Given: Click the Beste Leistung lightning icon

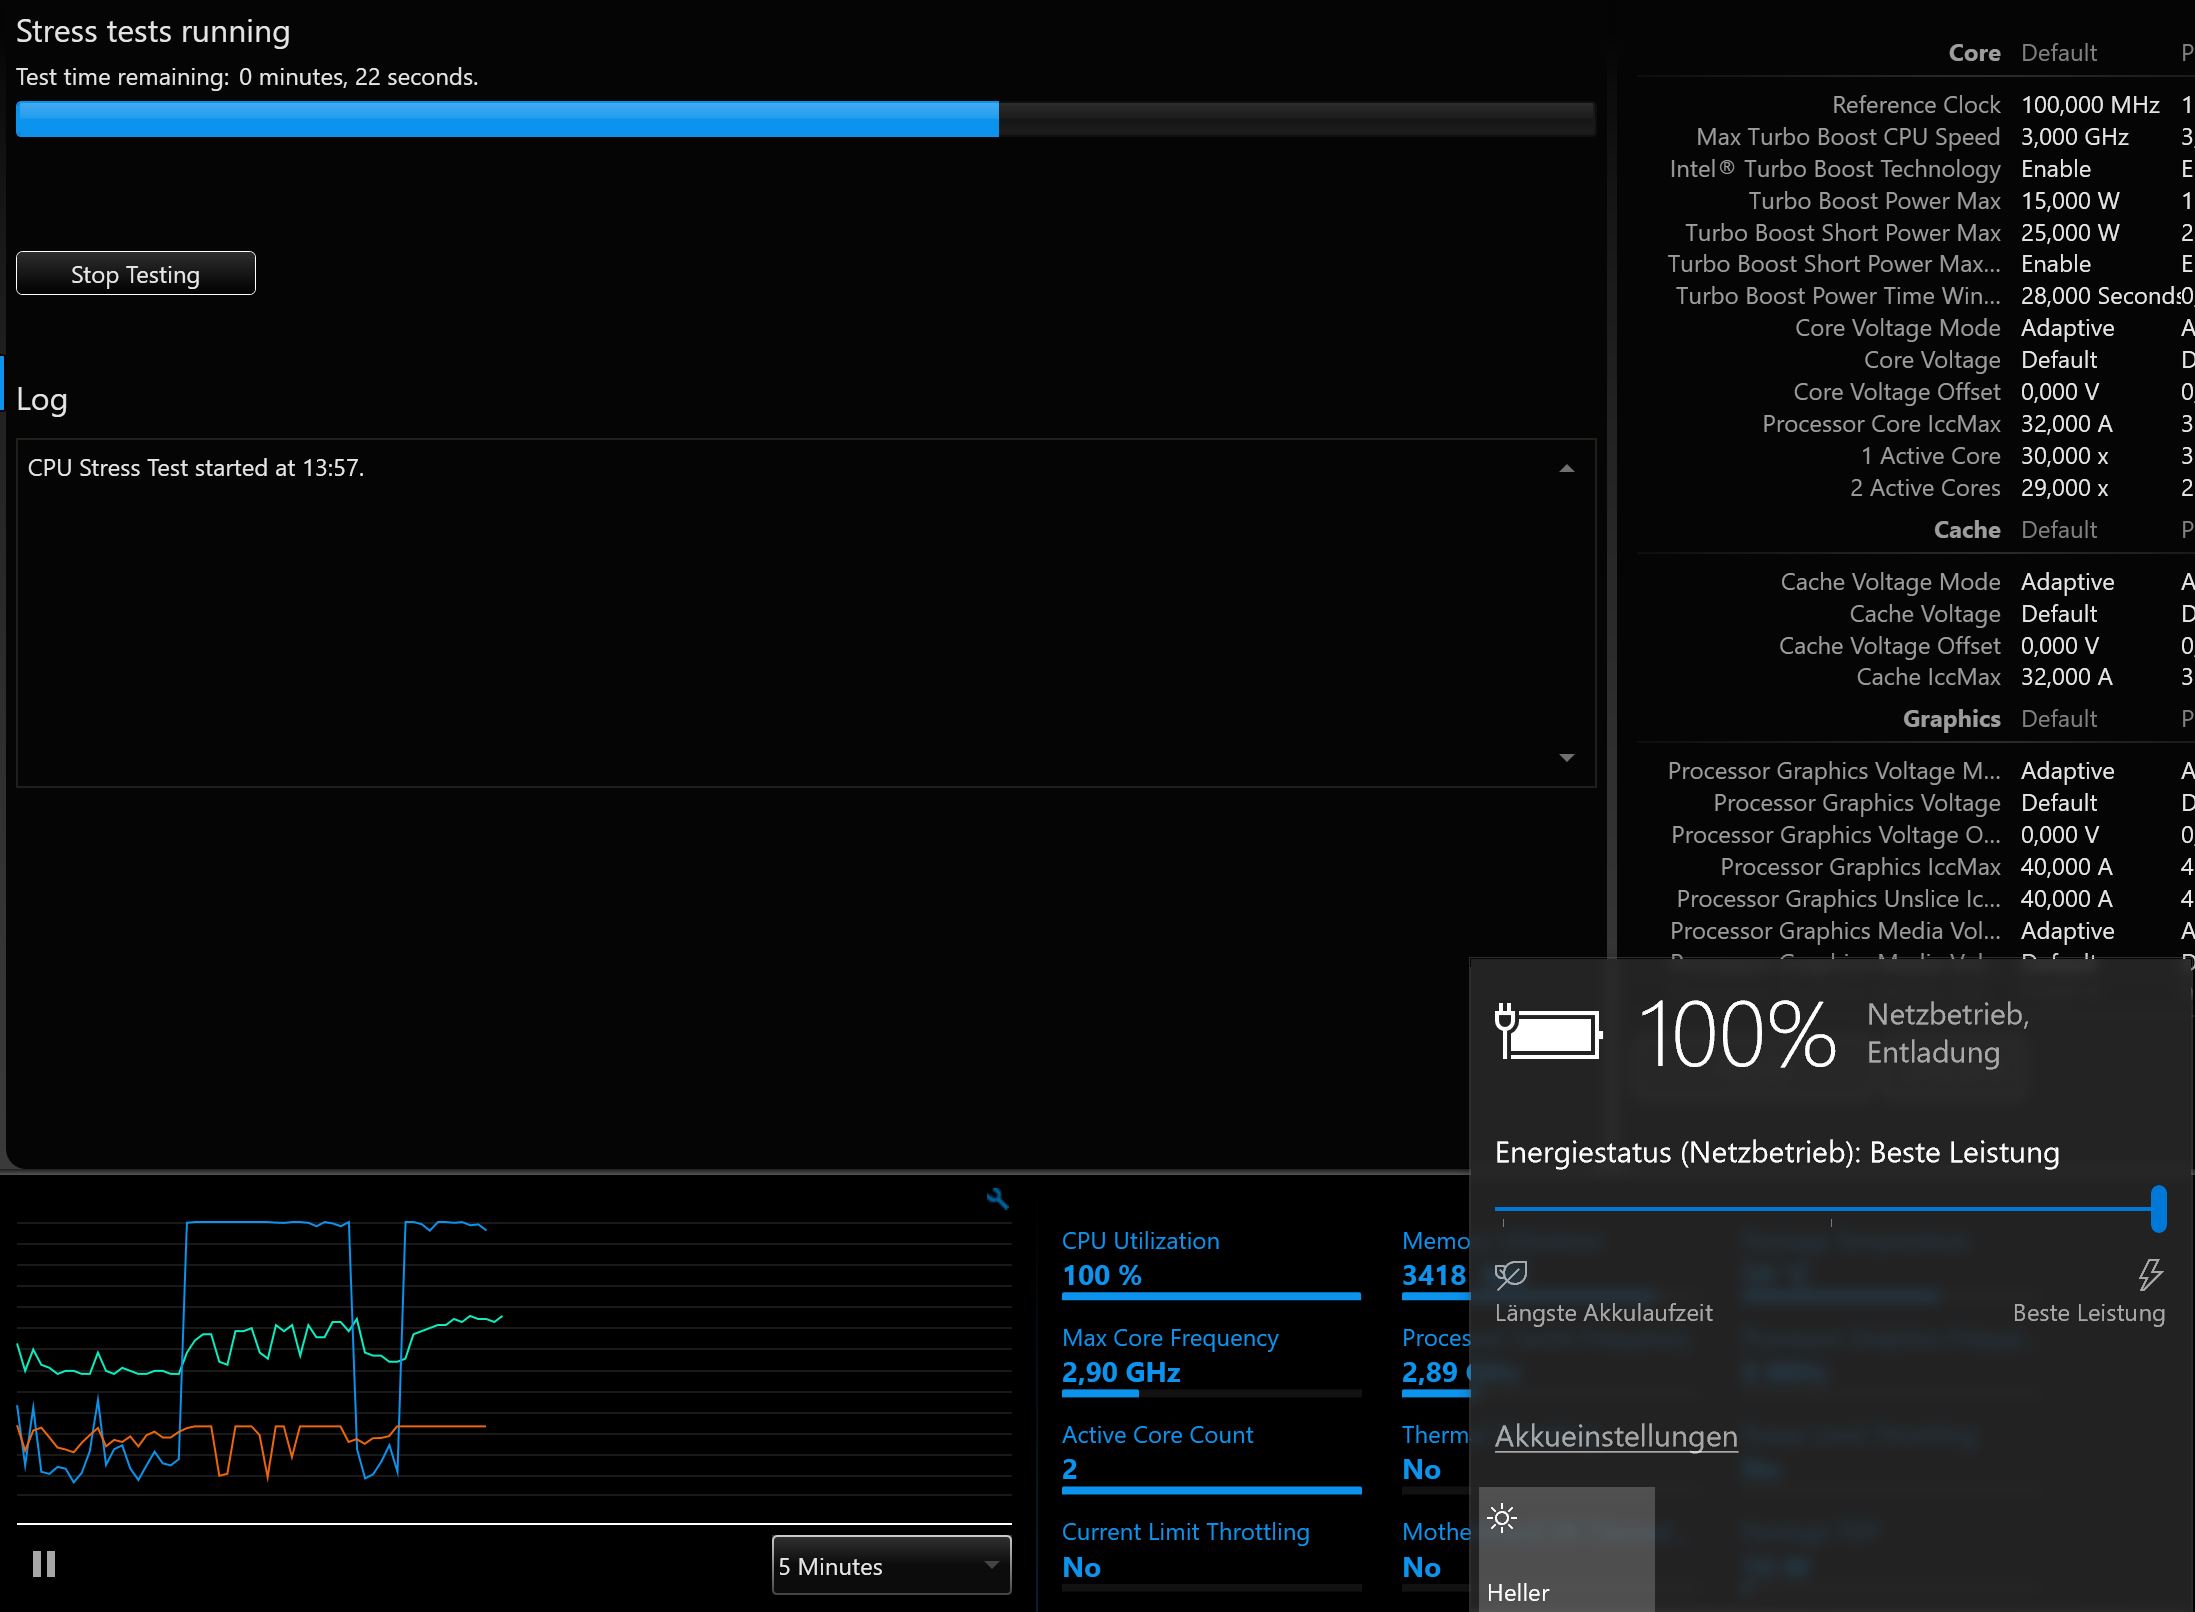Looking at the screenshot, I should (2149, 1274).
